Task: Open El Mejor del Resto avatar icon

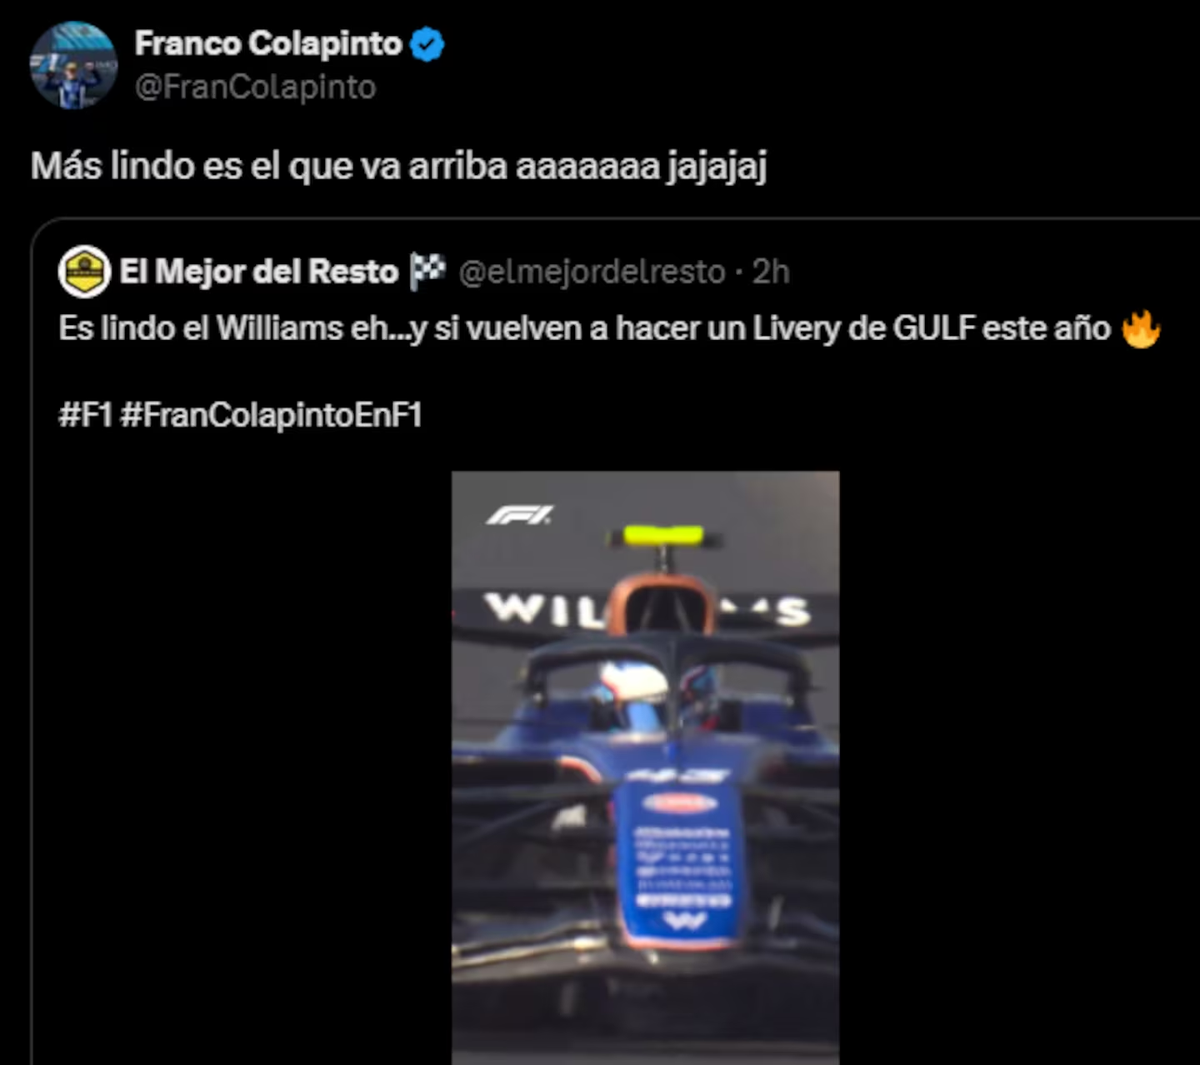Action: pos(84,271)
